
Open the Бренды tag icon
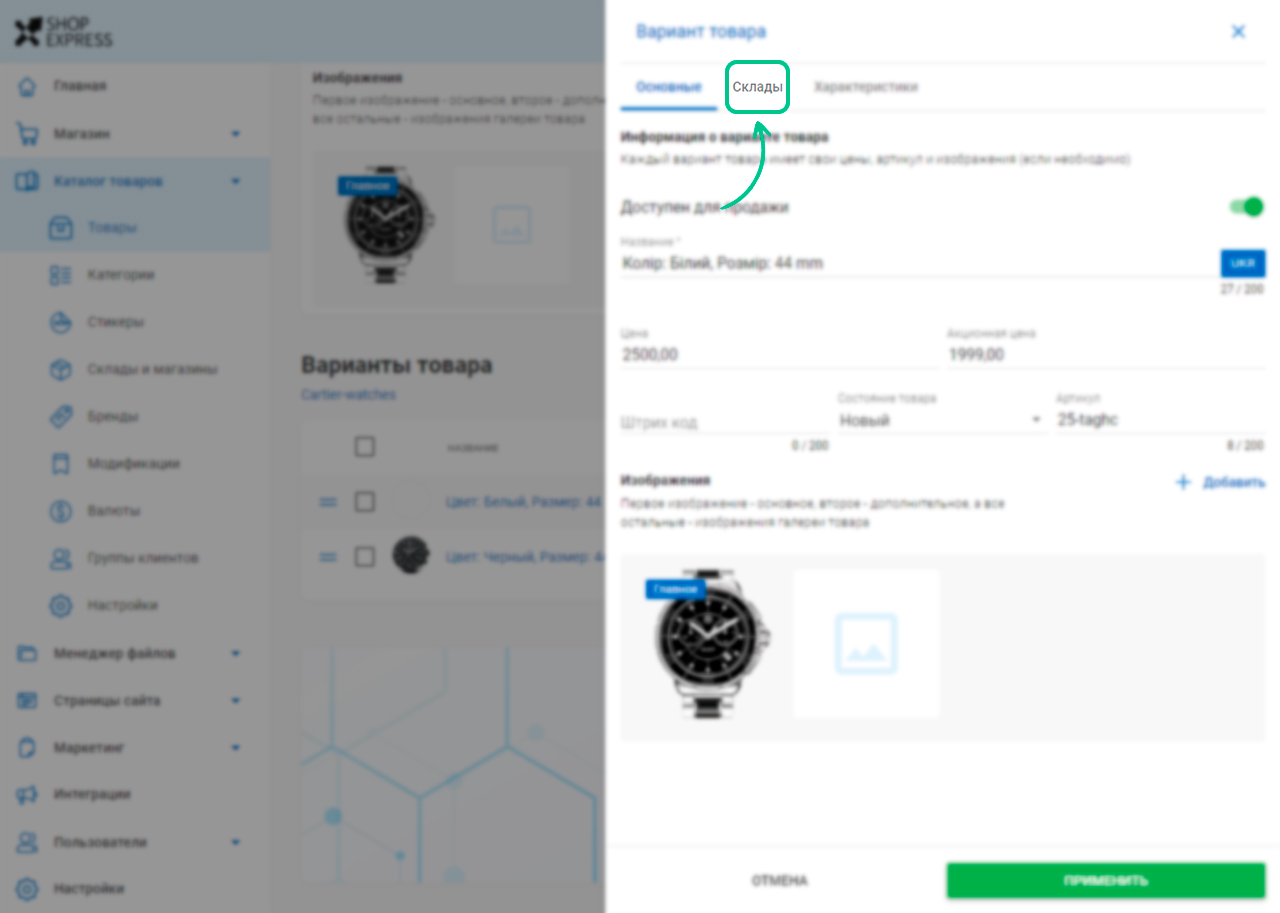click(61, 417)
